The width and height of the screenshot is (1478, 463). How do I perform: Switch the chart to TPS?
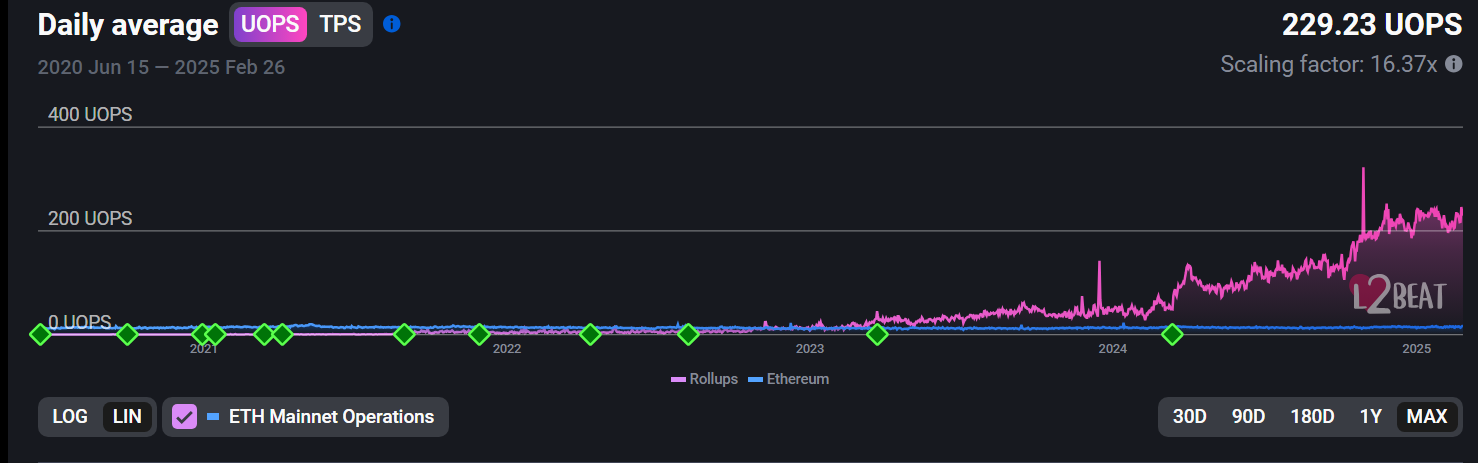(340, 24)
